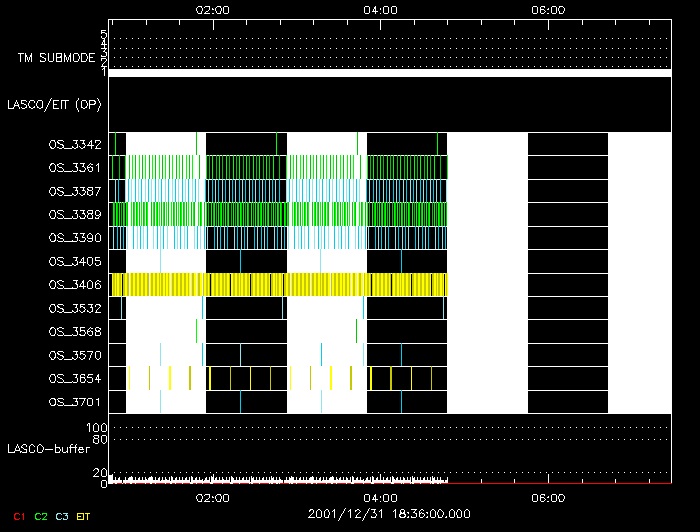The image size is (700, 532).
Task: Click the red C1 legend entry
Action: click(x=18, y=516)
